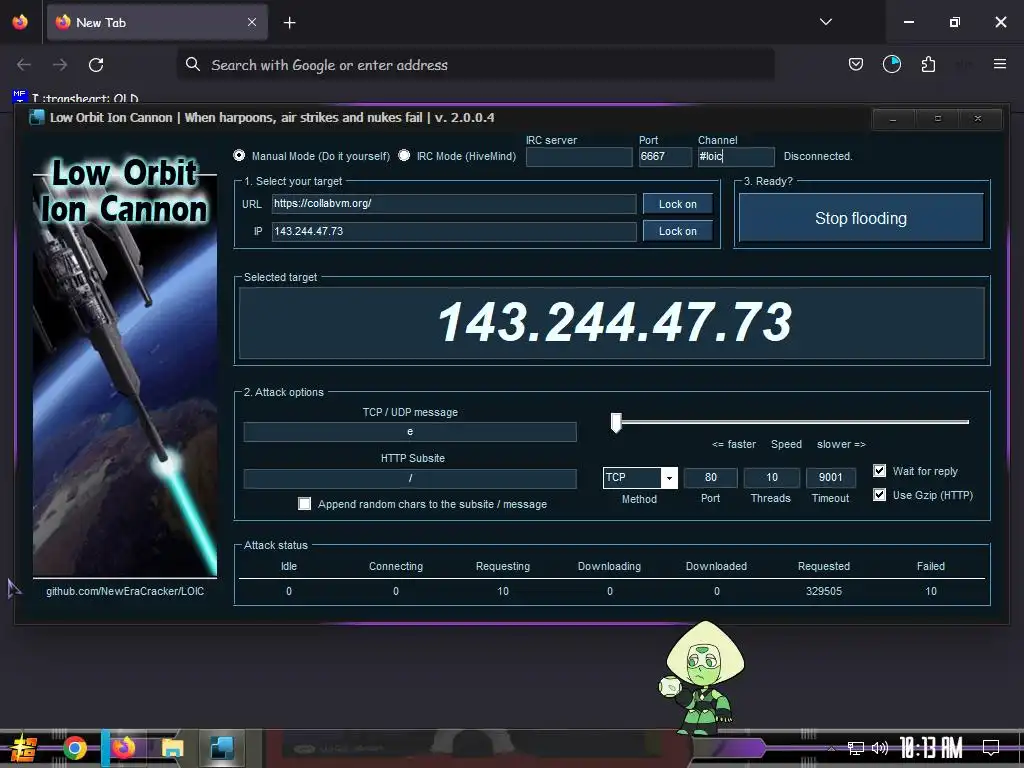This screenshot has width=1024, height=768.
Task: Open the Firefox hamburger application menu
Action: coord(999,64)
